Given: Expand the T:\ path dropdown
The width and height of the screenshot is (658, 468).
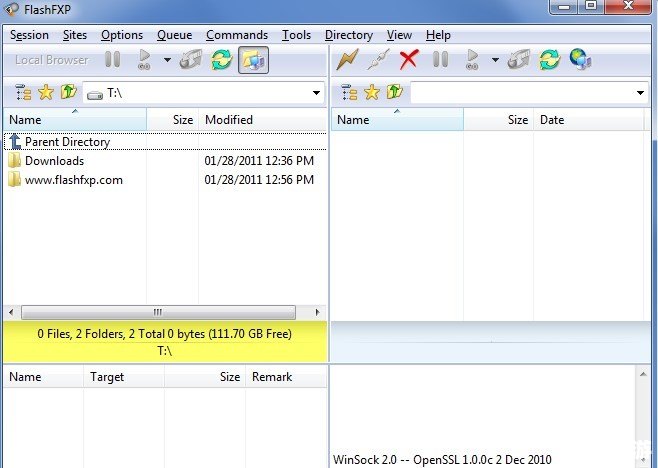Looking at the screenshot, I should pos(316,93).
